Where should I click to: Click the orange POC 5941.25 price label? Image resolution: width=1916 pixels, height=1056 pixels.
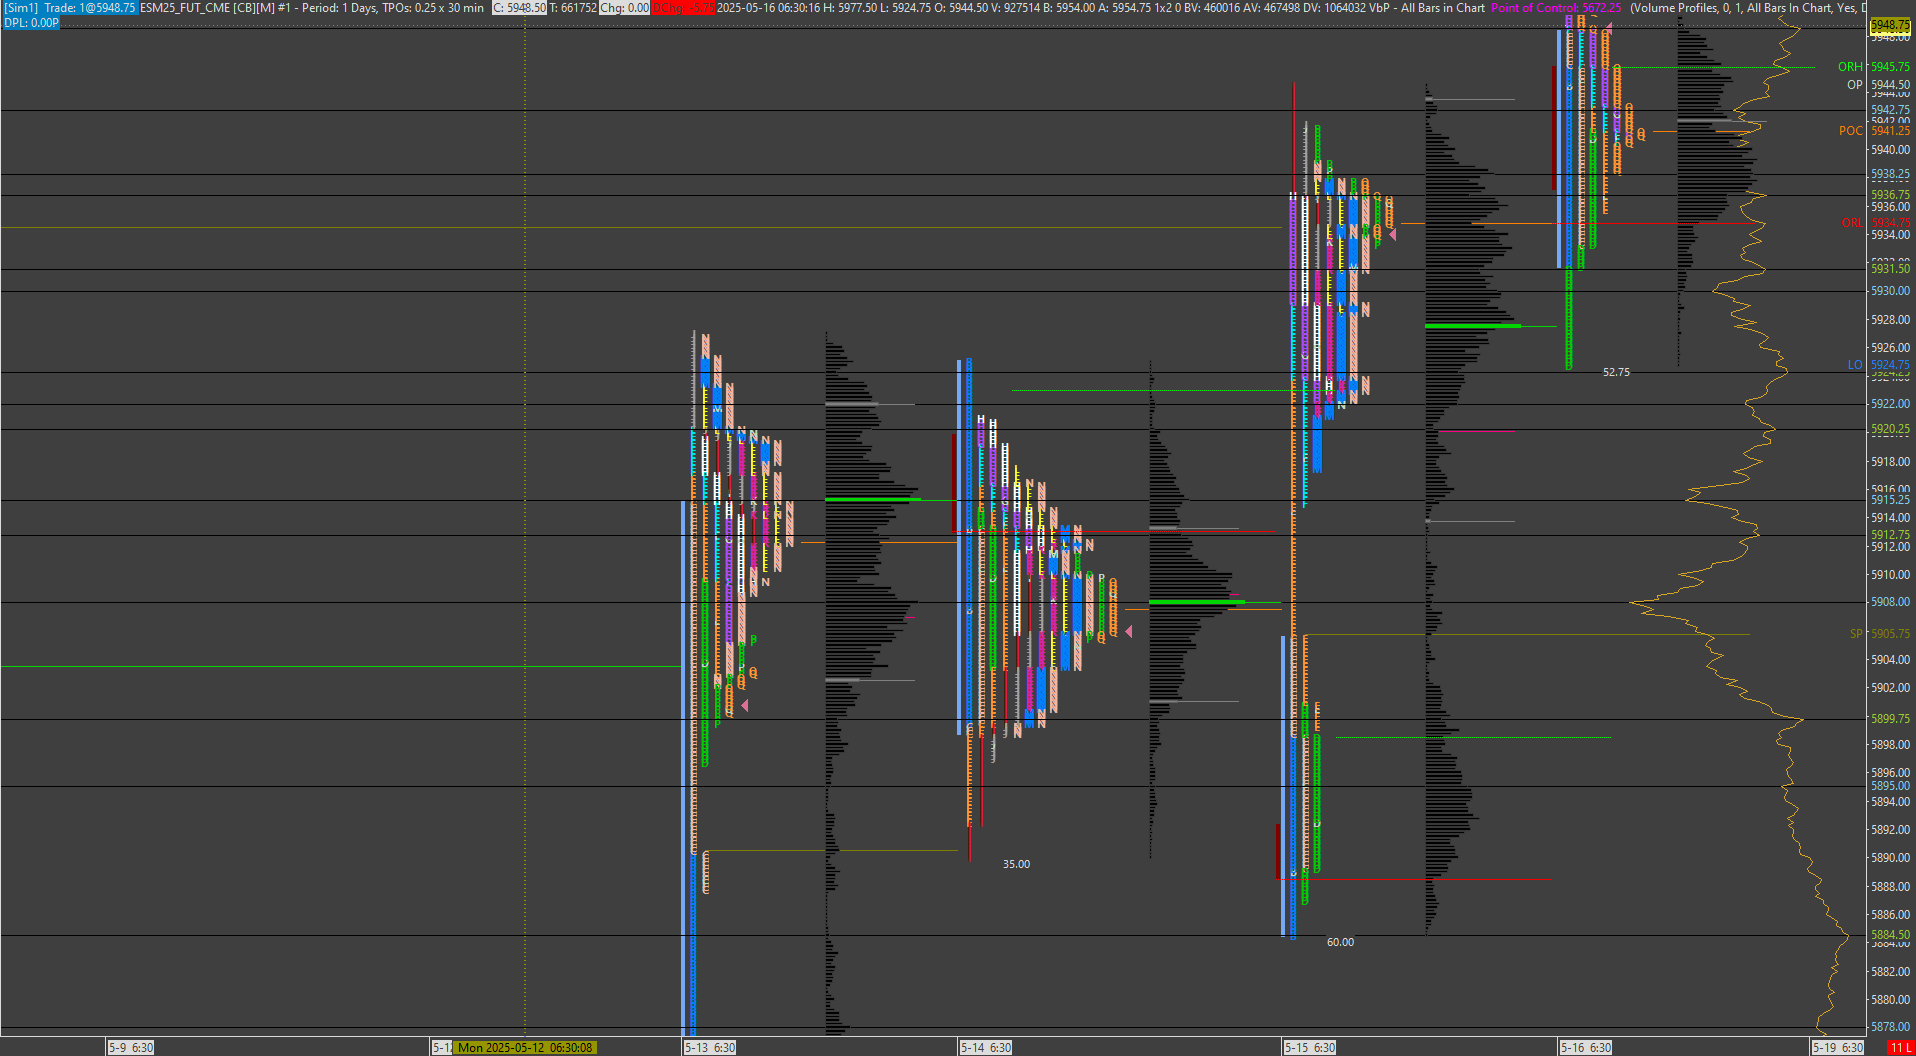pos(1874,131)
